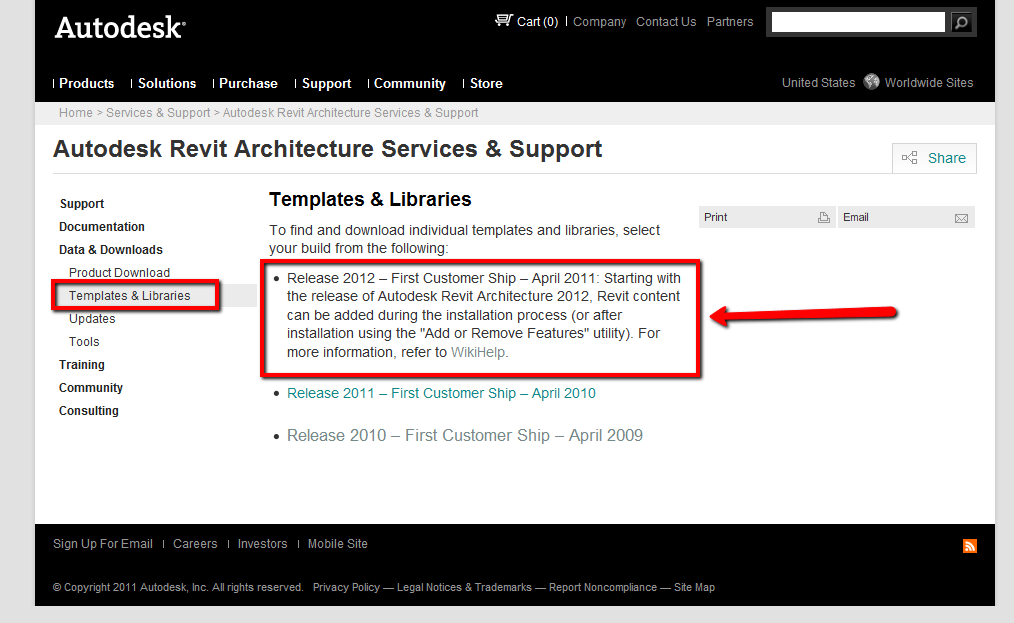The width and height of the screenshot is (1014, 623).
Task: Click United States region link
Action: tap(818, 83)
